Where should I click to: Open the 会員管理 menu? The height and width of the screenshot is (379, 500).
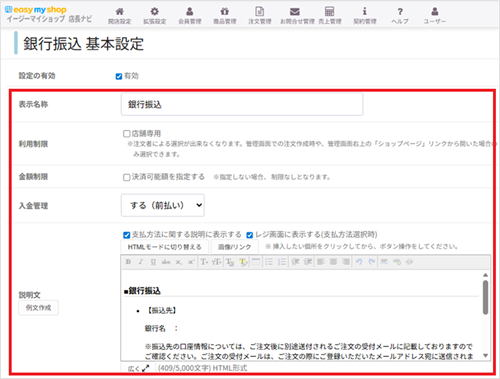[190, 16]
